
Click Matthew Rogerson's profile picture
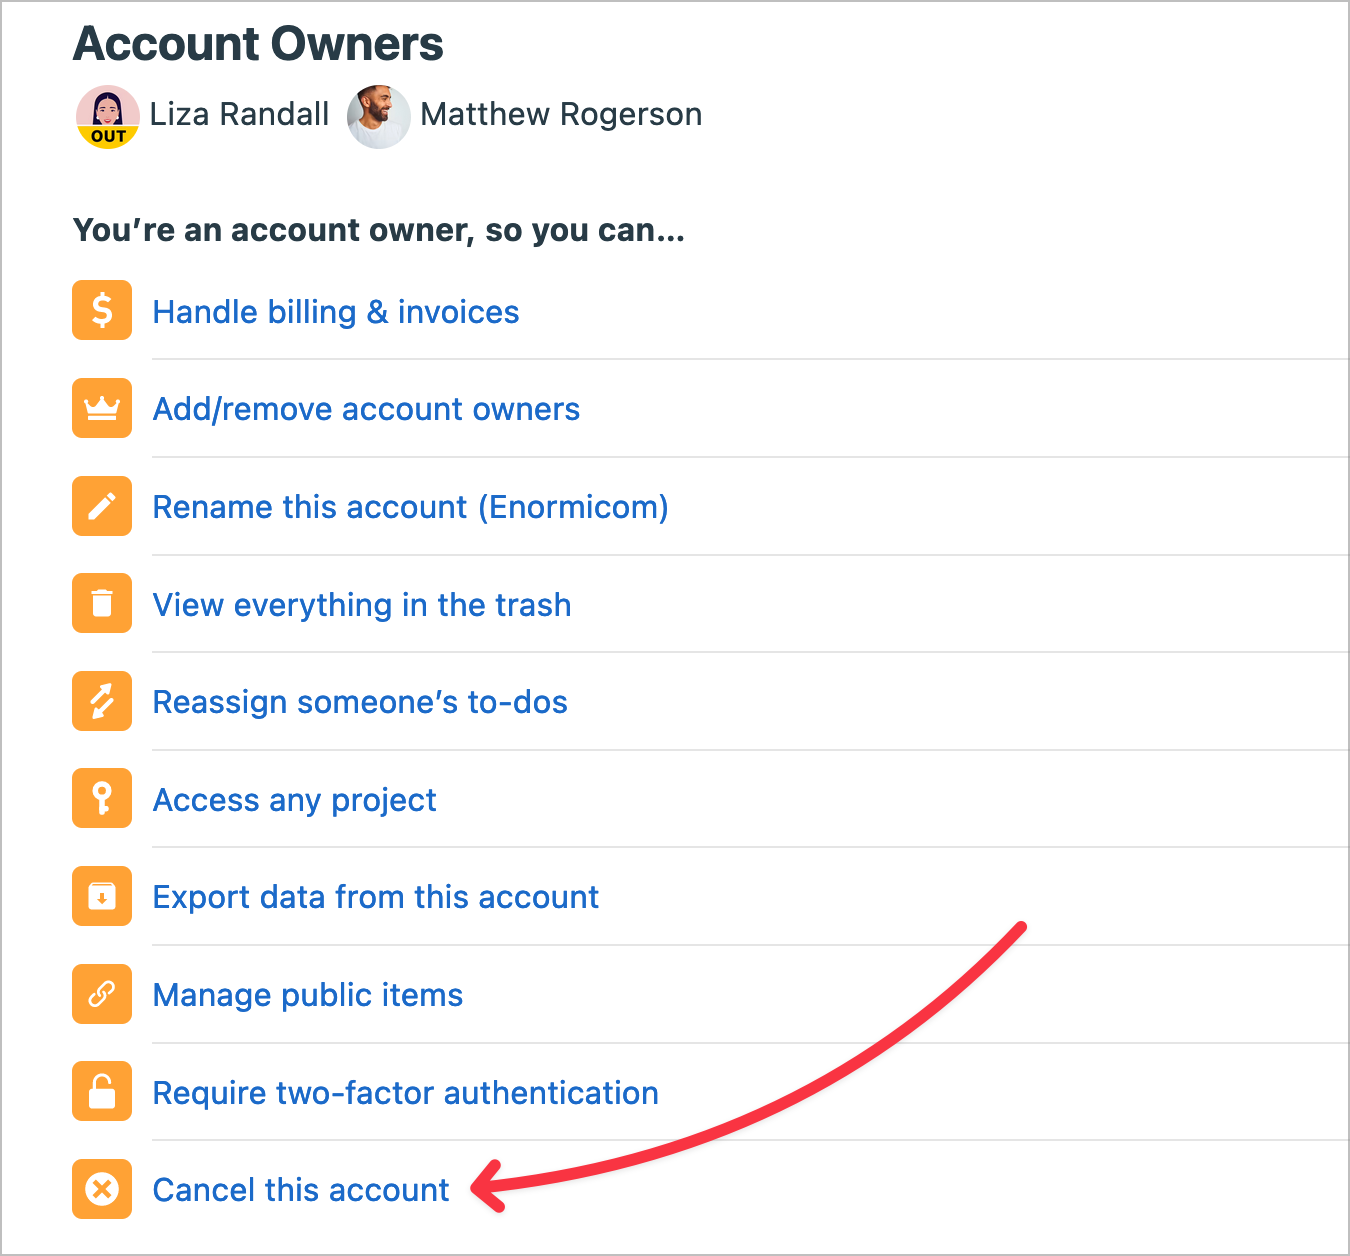click(378, 115)
